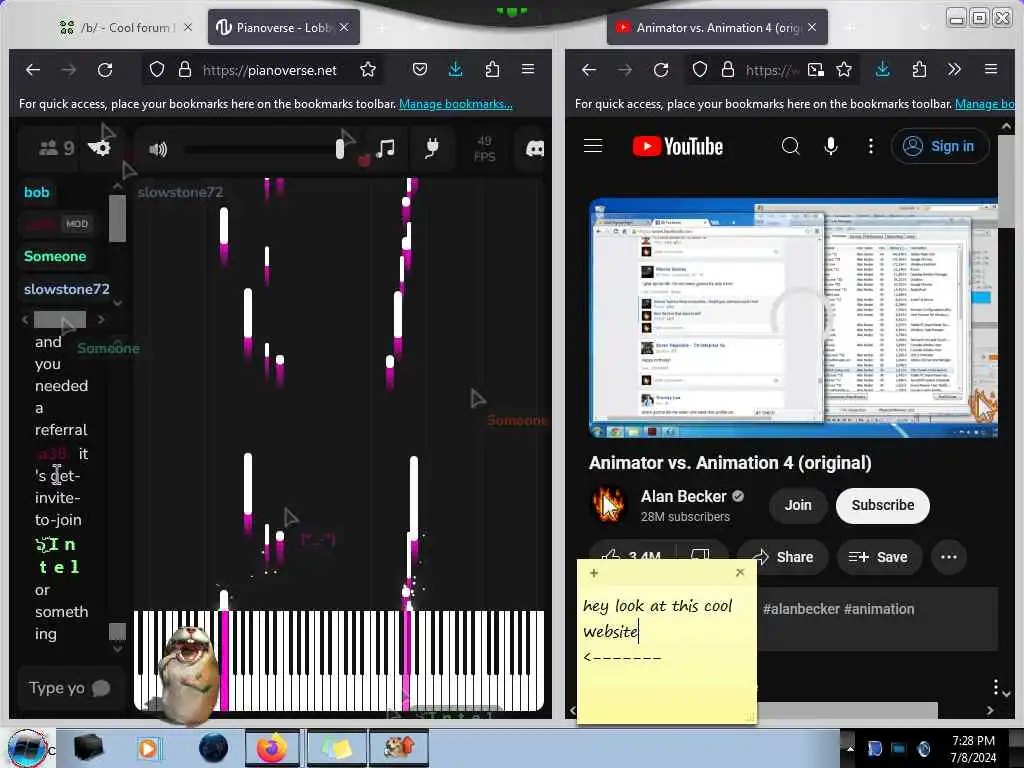Screen dimensions: 1024x768
Task: Close the Animator vs. Animation tab
Action: pyautogui.click(x=812, y=27)
